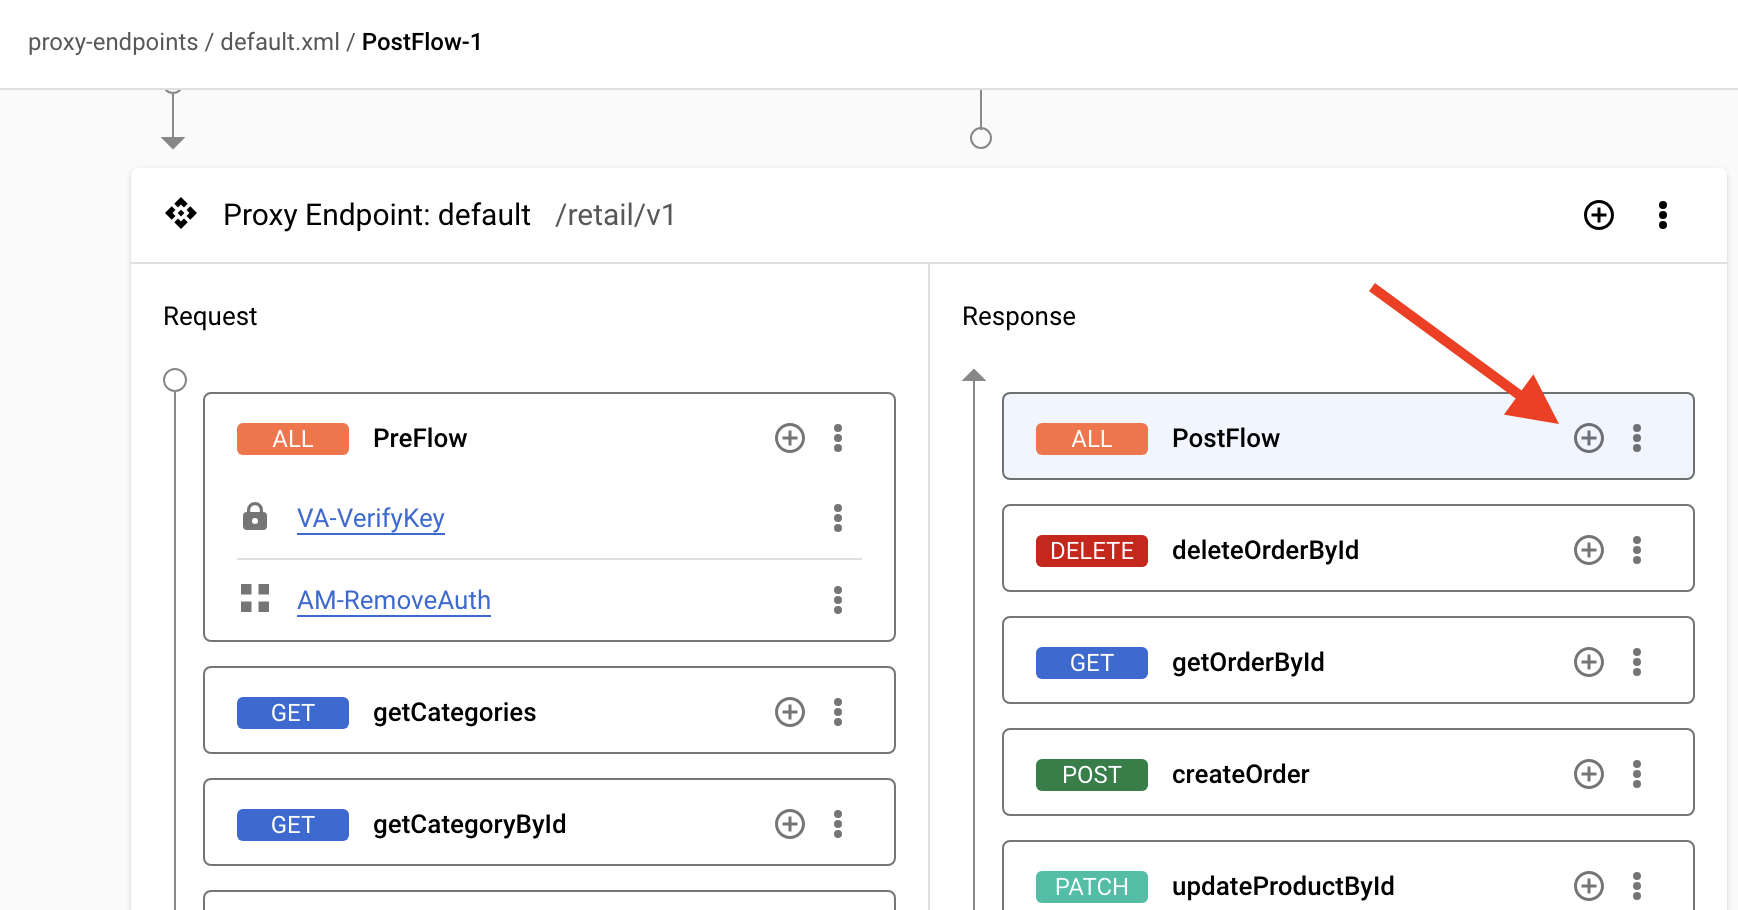
Task: Add step to getOrderById flow
Action: (1588, 662)
